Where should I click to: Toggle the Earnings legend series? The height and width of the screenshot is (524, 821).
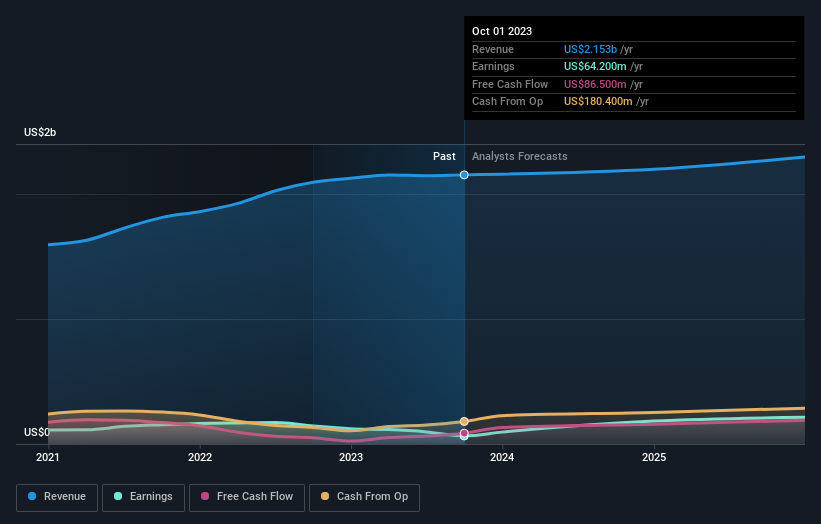coord(143,497)
